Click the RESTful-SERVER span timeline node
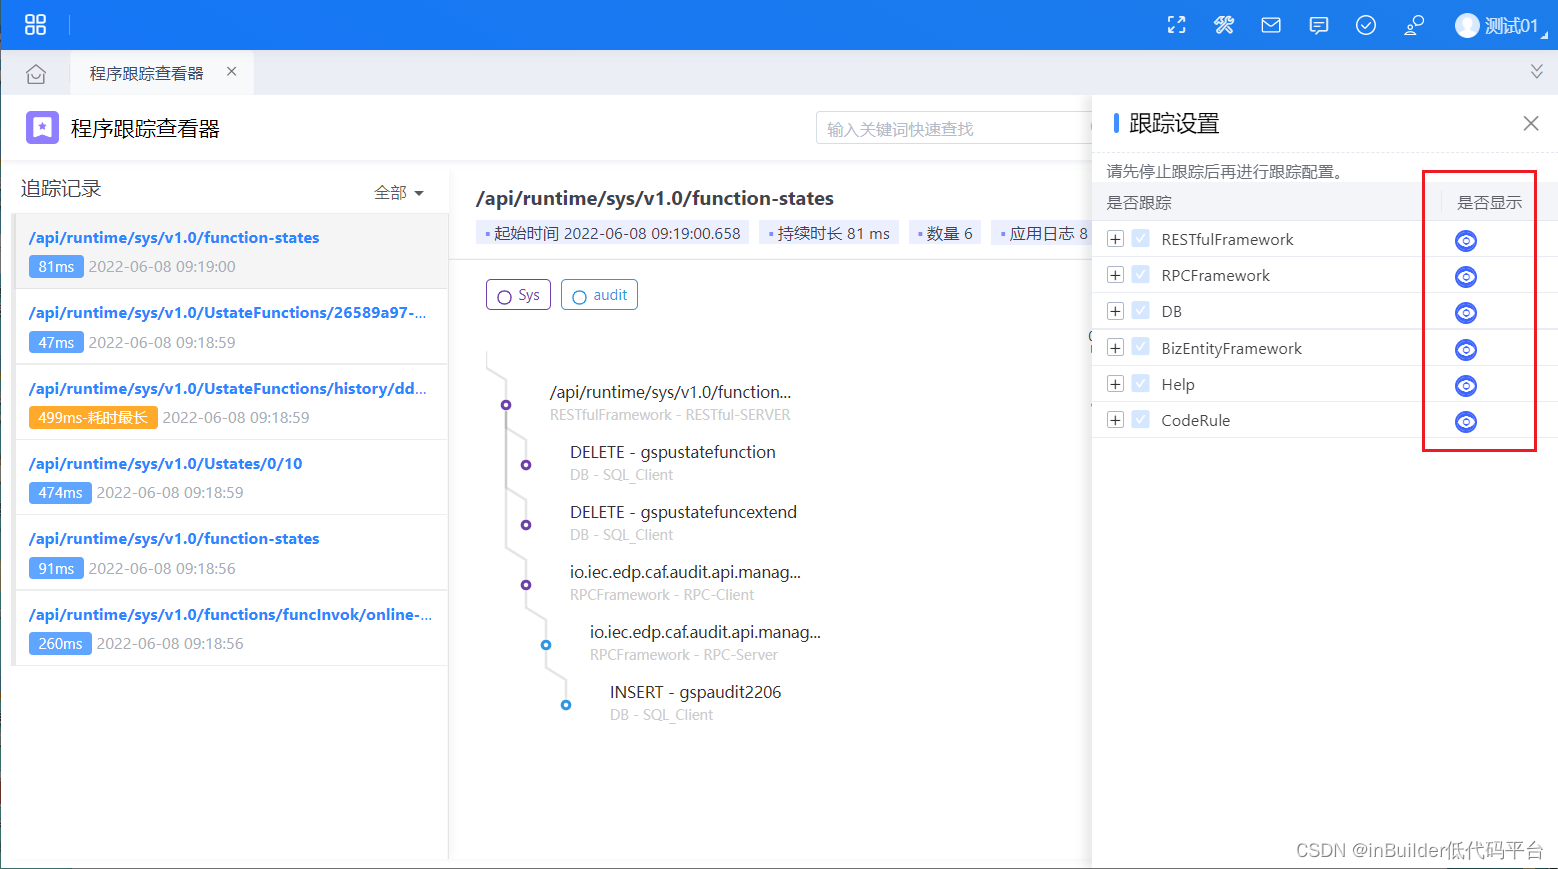 pyautogui.click(x=506, y=405)
